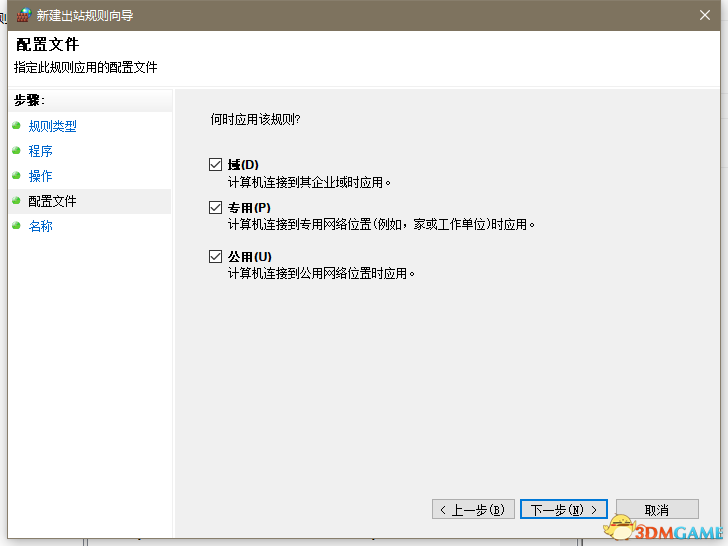Click description mentioning 家或工作单位
728x546 pixels.
(x=381, y=225)
